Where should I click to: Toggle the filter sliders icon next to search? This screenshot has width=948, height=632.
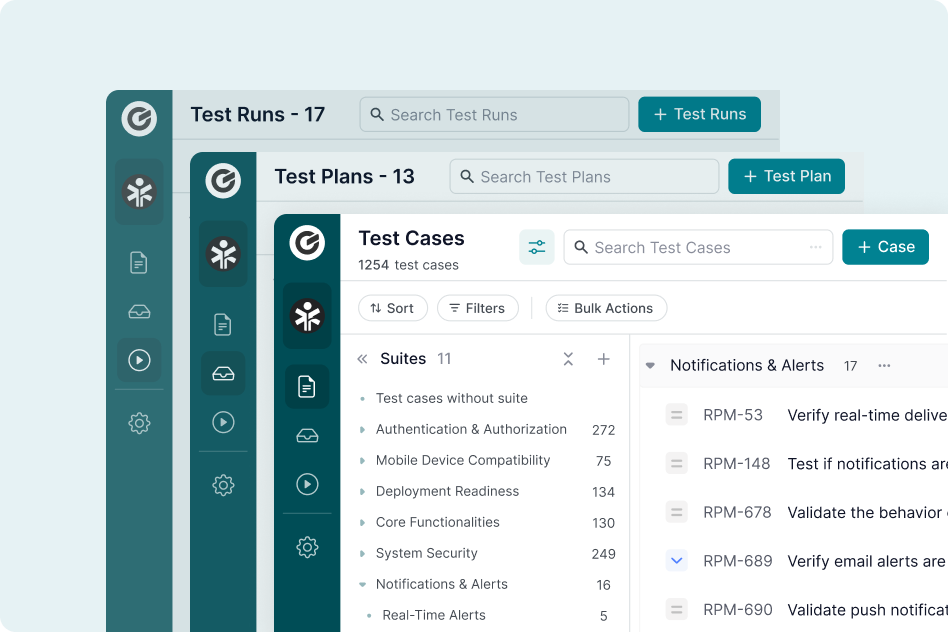pyautogui.click(x=537, y=247)
